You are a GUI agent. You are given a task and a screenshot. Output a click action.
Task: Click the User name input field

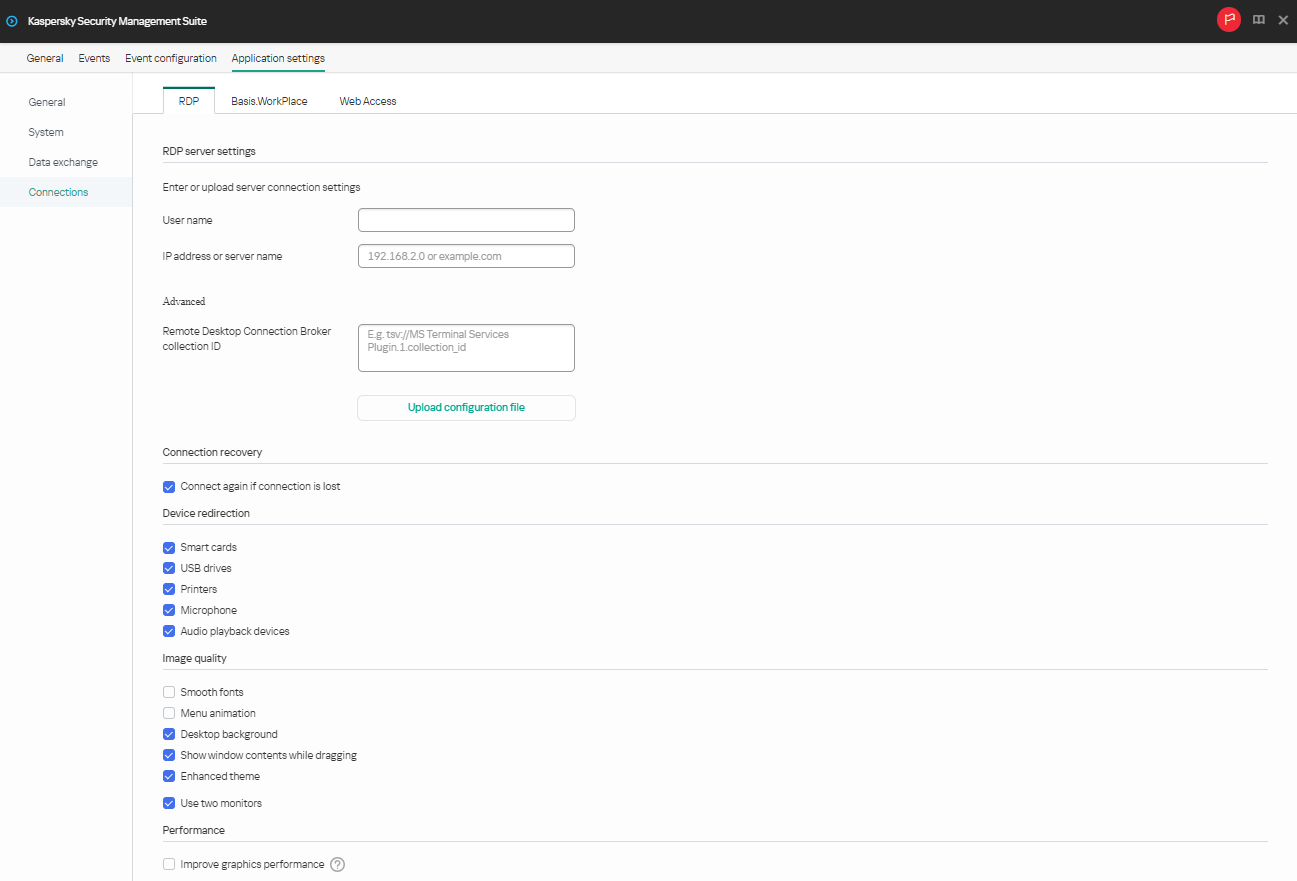pyautogui.click(x=466, y=219)
